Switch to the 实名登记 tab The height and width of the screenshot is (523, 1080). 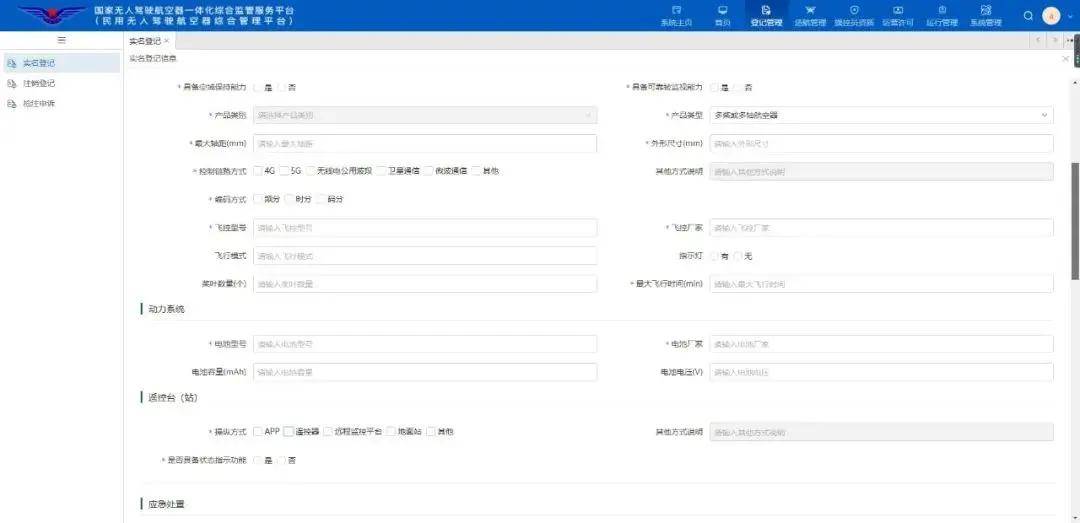tap(144, 41)
